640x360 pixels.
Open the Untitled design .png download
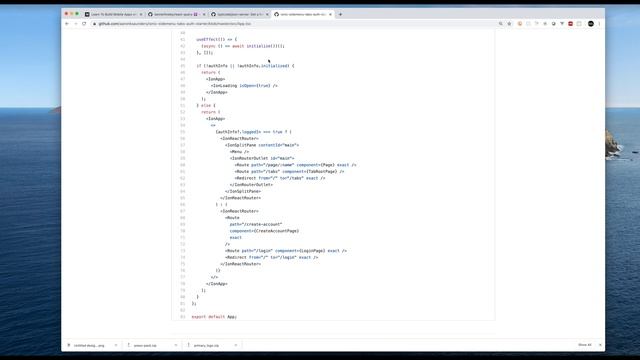coord(89,345)
